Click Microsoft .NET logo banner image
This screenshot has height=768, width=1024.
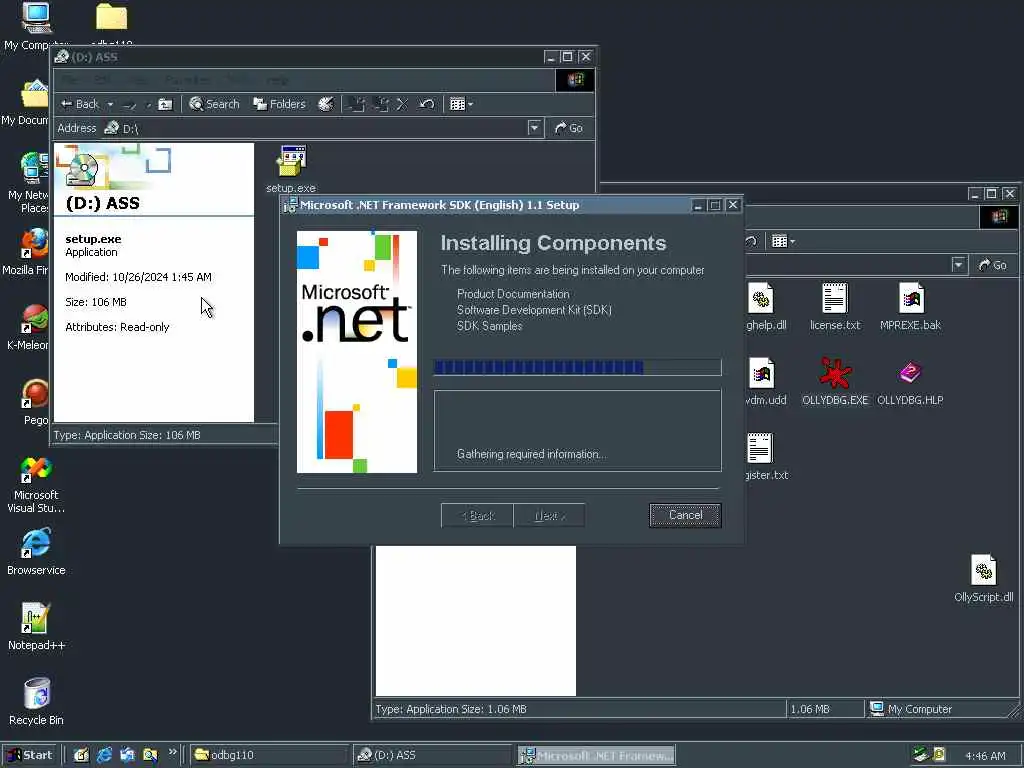357,351
